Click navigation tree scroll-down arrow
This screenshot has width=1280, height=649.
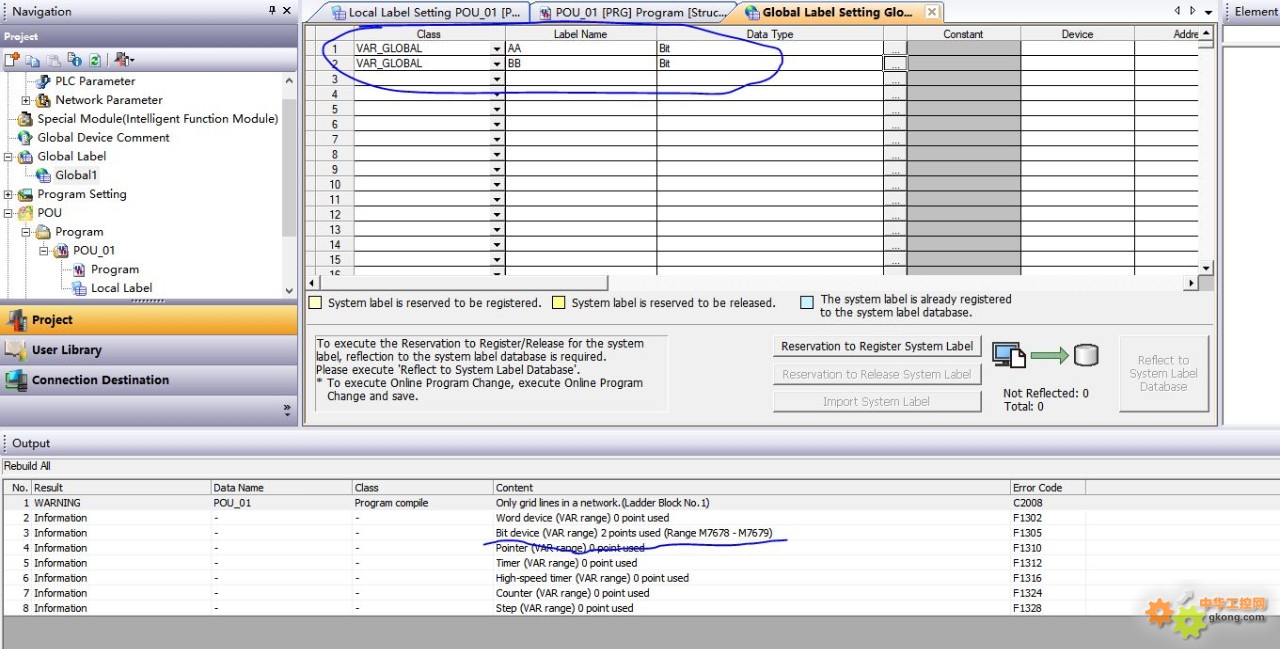(290, 290)
